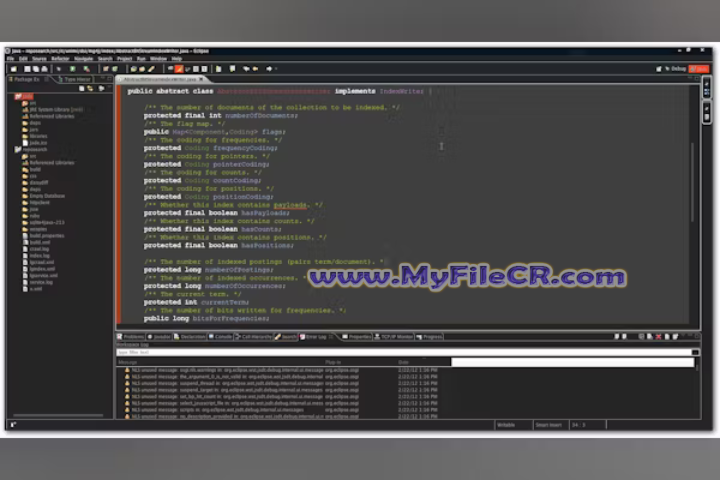Image resolution: width=720 pixels, height=480 pixels.
Task: Open the Refactor menu
Action: [x=60, y=59]
